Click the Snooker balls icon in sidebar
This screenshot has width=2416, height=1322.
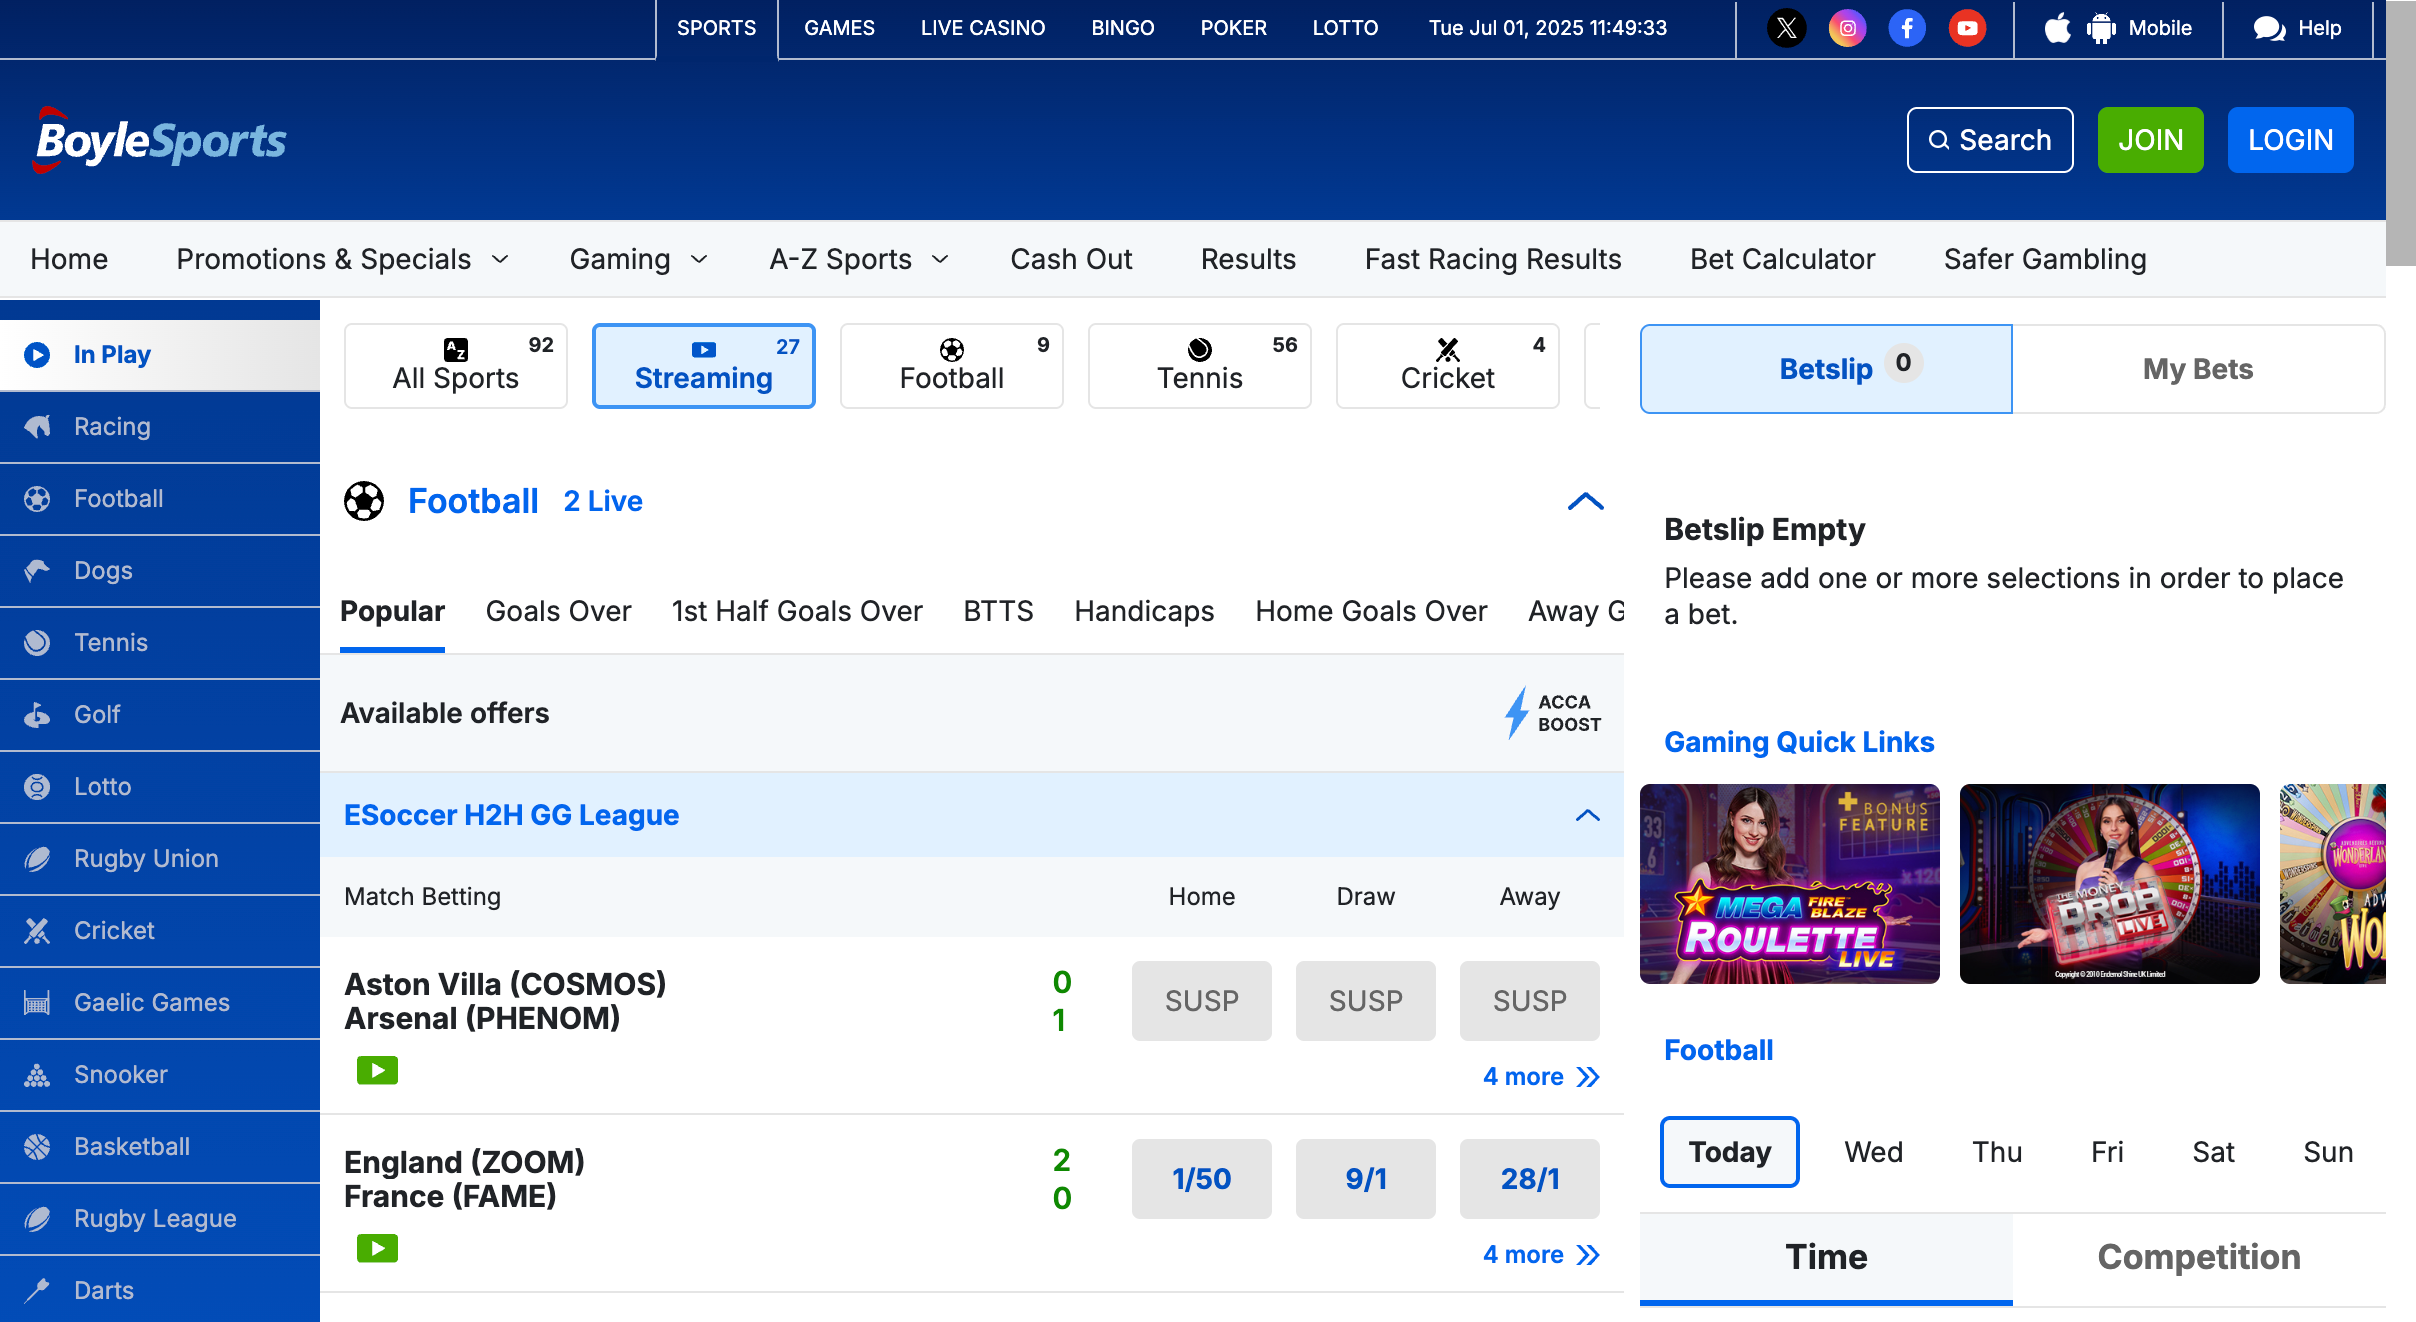pos(37,1075)
